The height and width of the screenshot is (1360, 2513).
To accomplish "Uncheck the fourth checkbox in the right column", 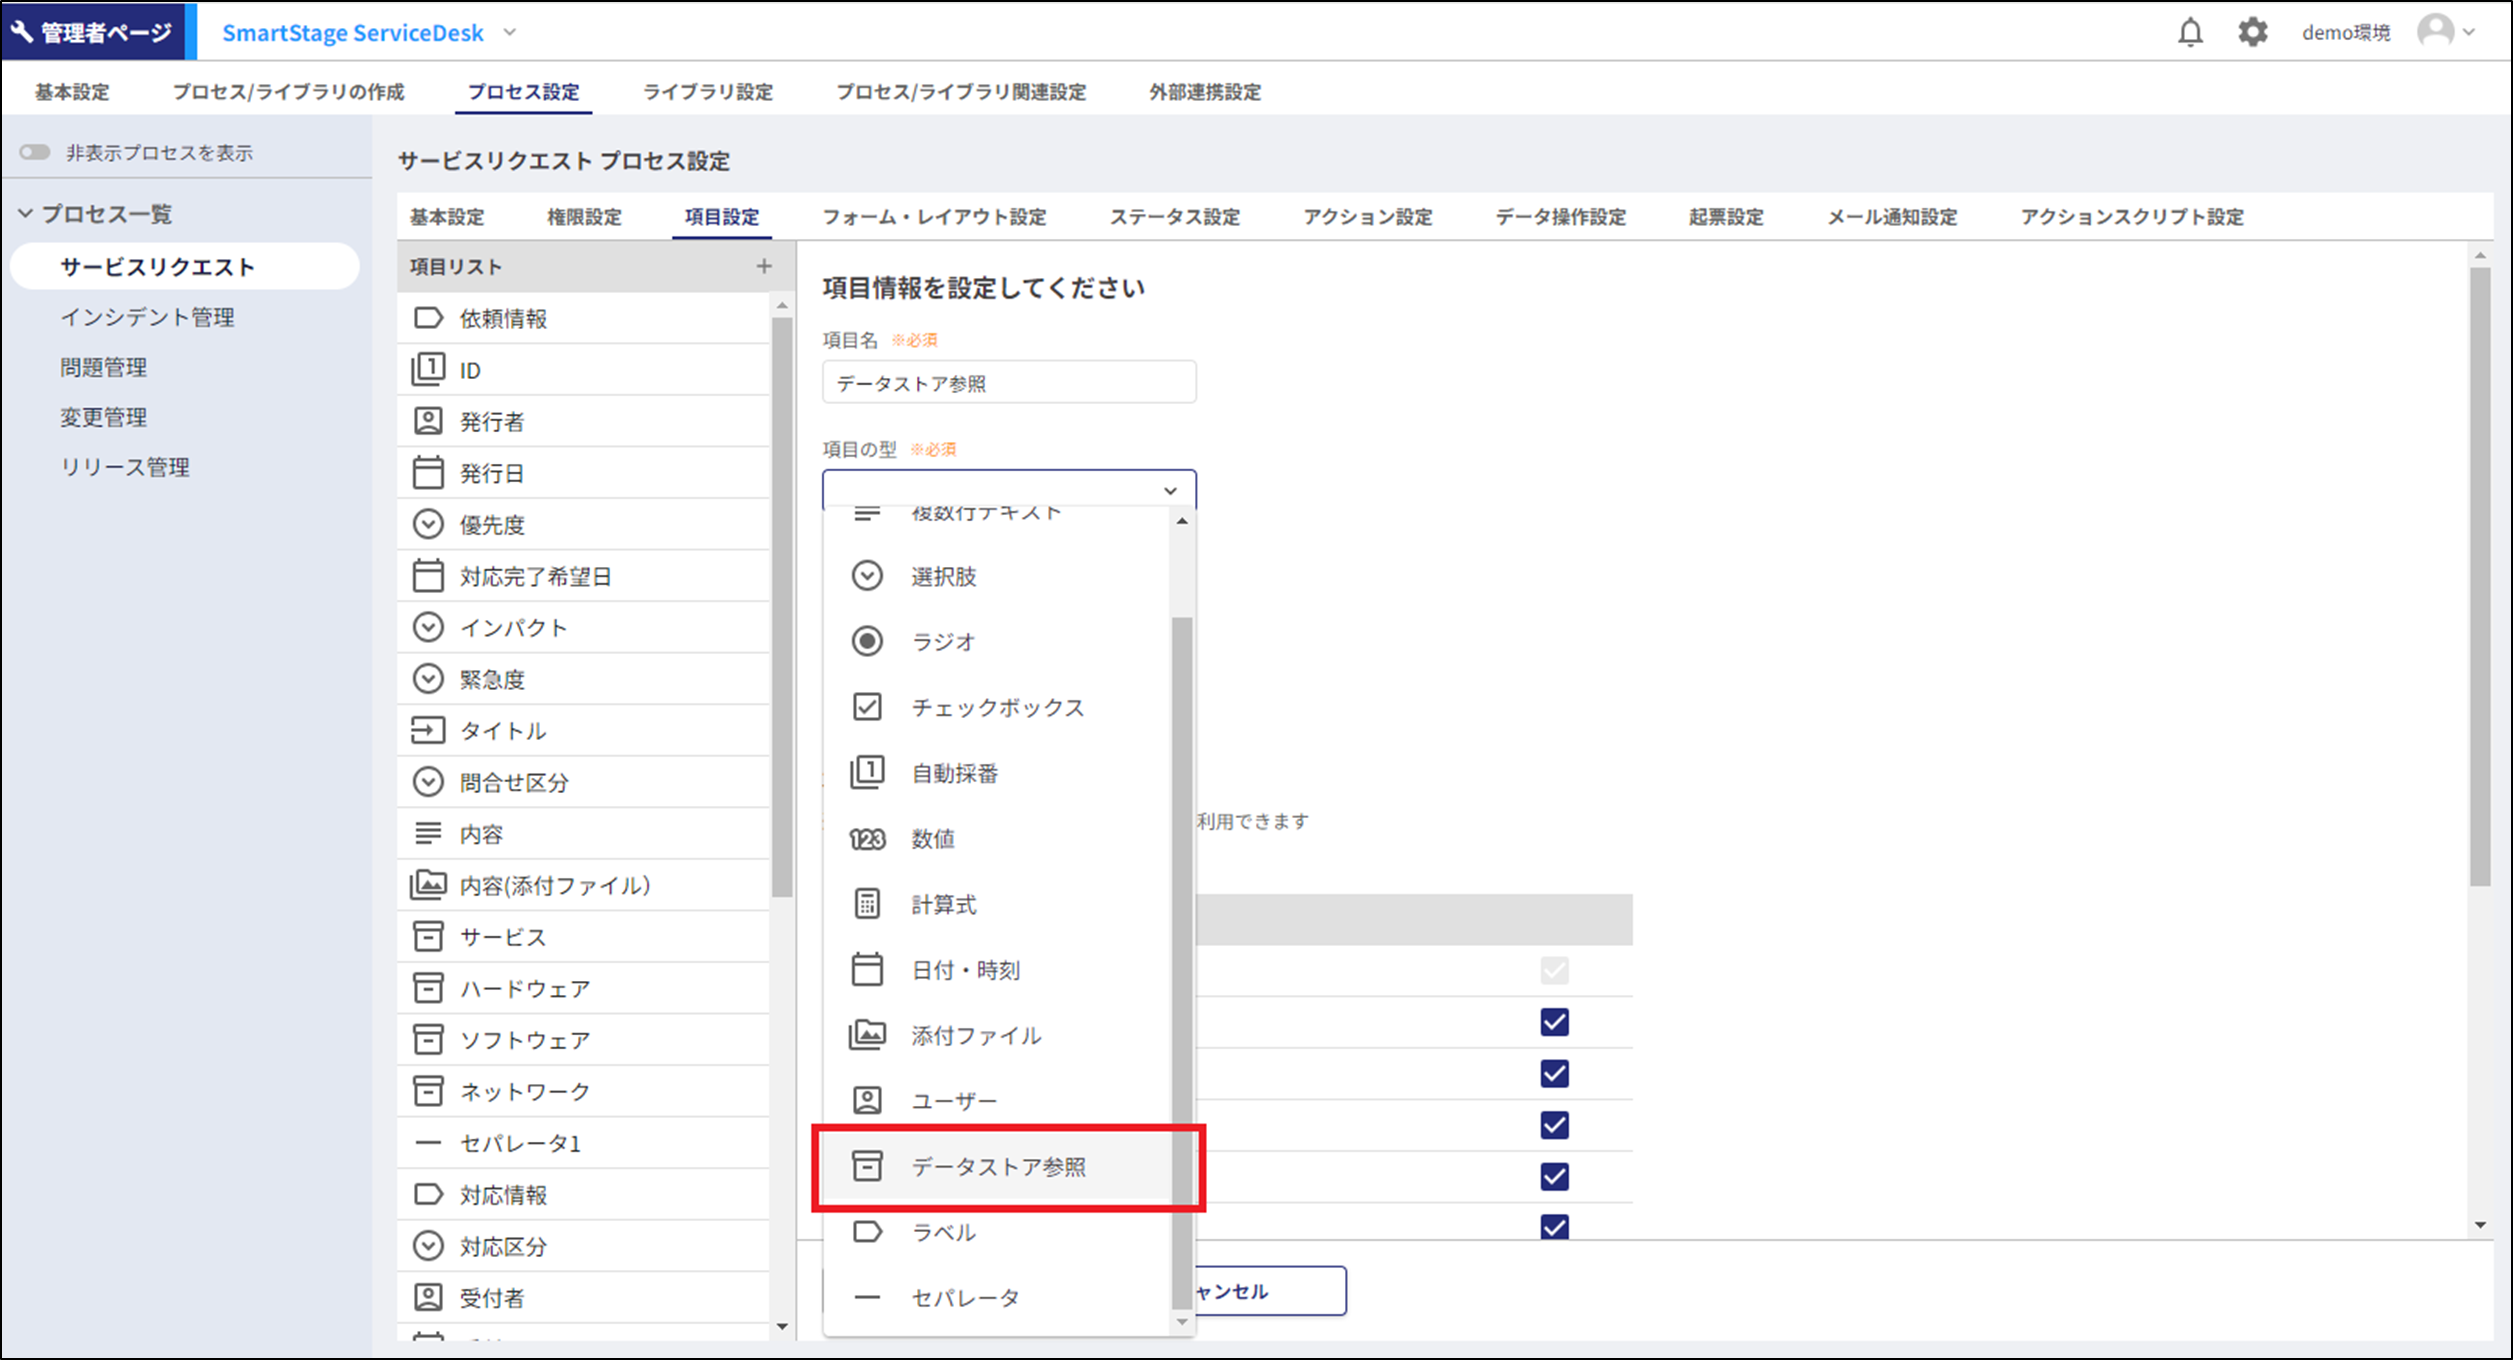I will (x=1554, y=1125).
